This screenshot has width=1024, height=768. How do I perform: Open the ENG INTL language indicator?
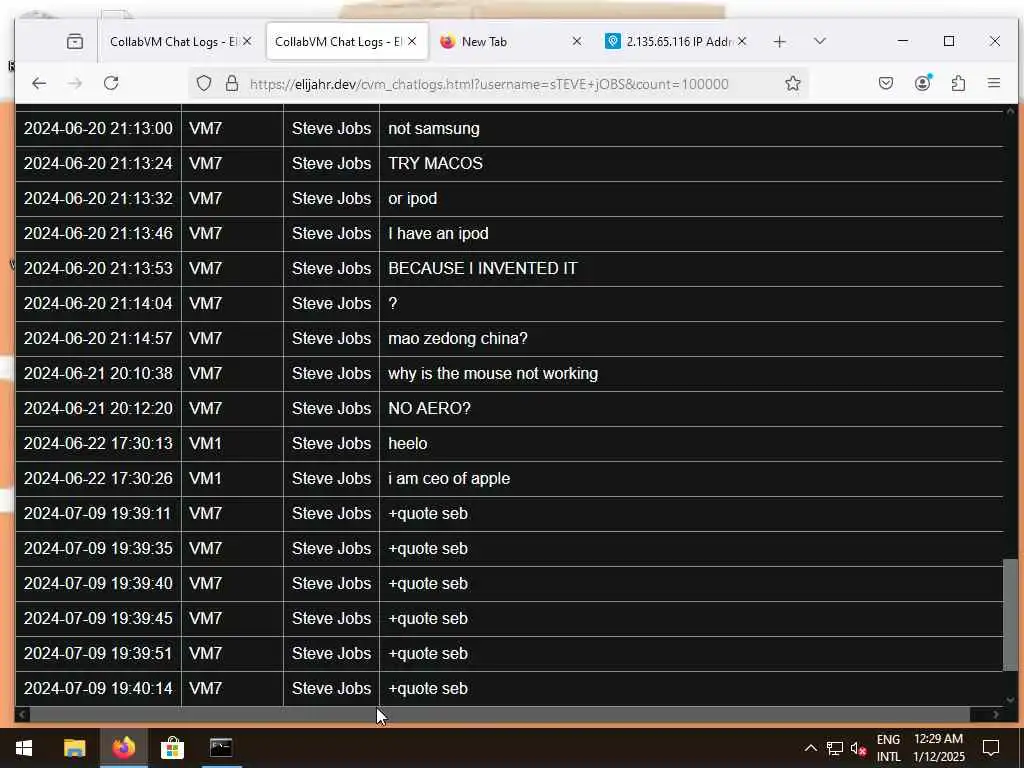pyautogui.click(x=888, y=748)
